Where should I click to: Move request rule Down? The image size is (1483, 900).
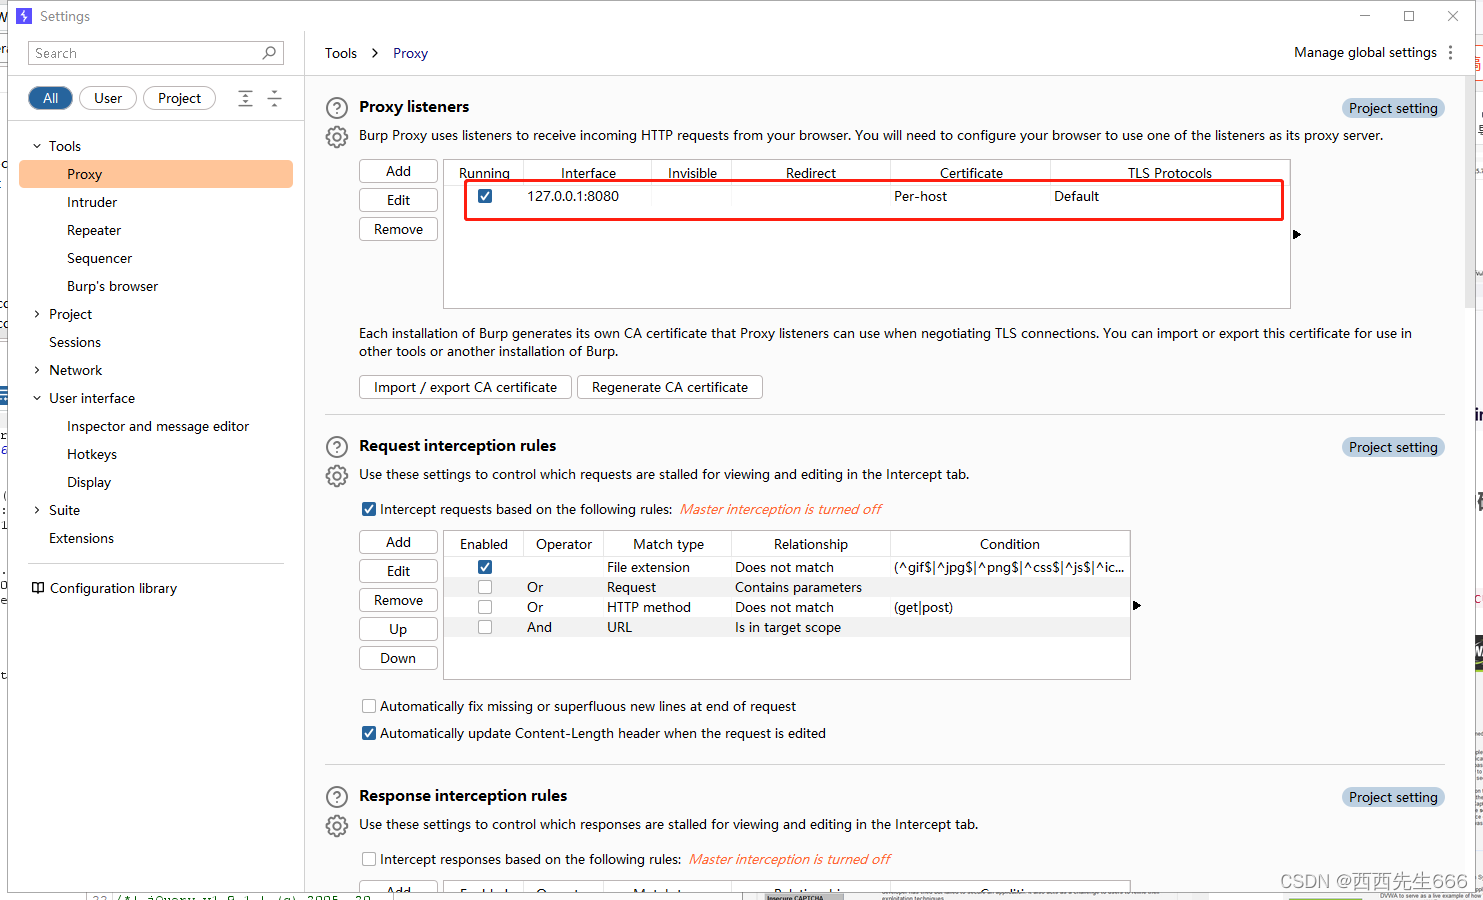(398, 658)
